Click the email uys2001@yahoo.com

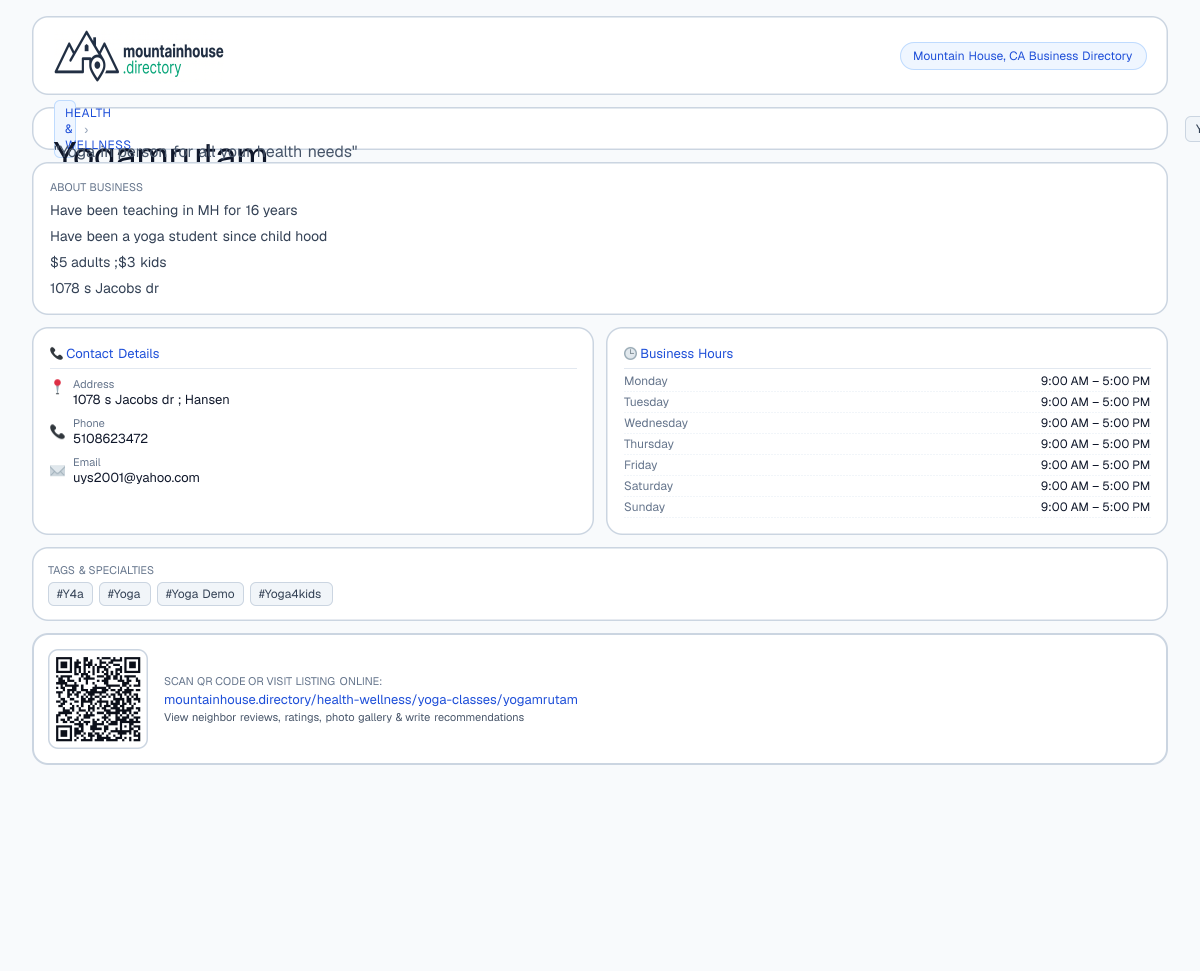(136, 478)
